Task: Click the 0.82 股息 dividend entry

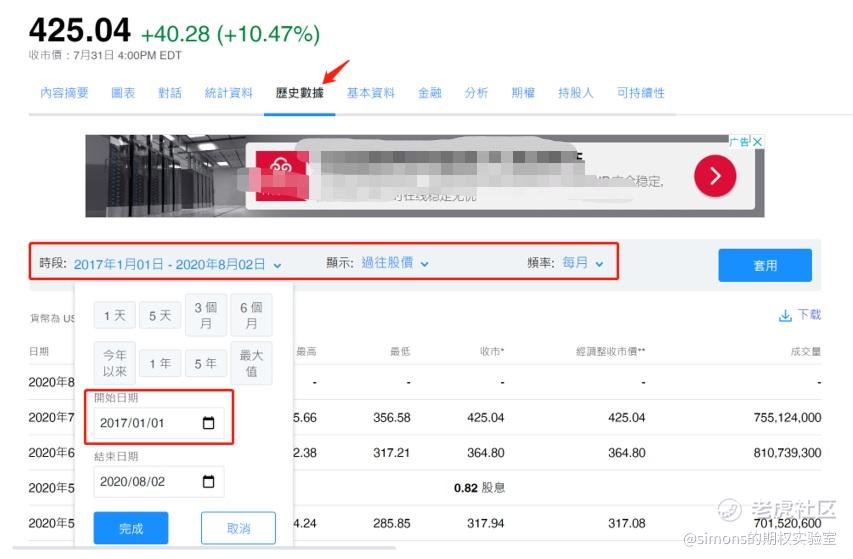Action: coord(479,488)
